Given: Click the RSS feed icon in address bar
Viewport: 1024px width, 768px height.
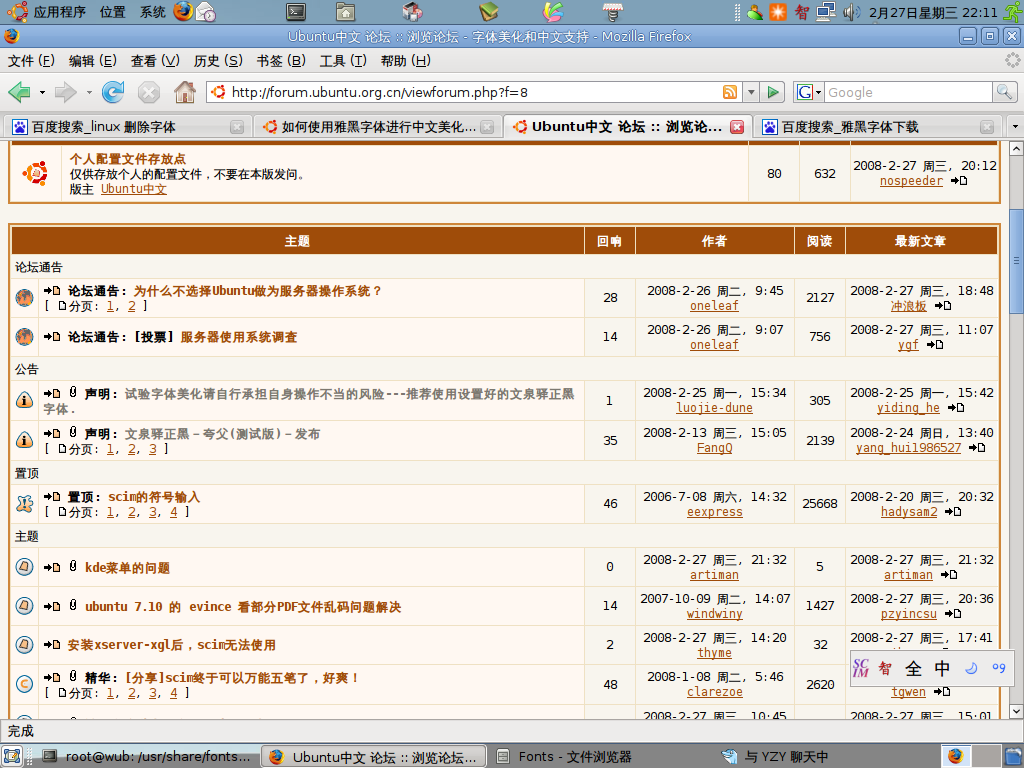Looking at the screenshot, I should (729, 92).
